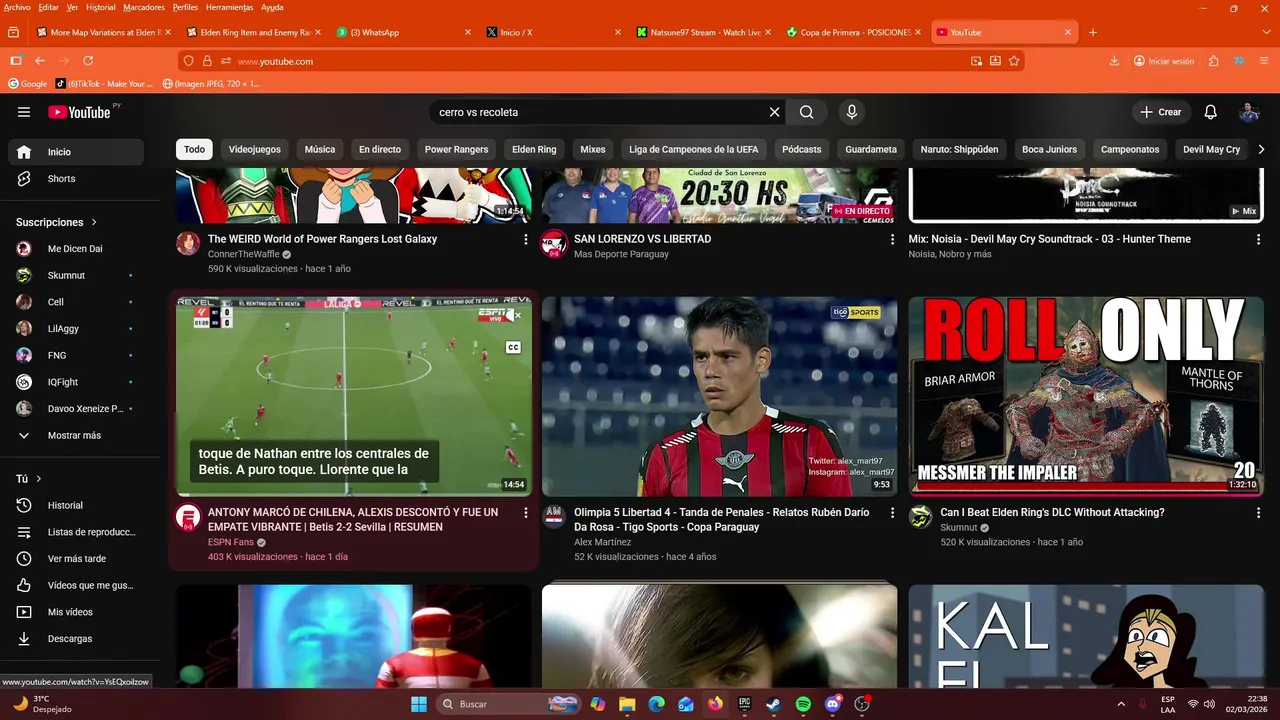Open options menu for the Betis 2-2 Sevilla video
Viewport: 1280px width, 720px height.
click(526, 513)
